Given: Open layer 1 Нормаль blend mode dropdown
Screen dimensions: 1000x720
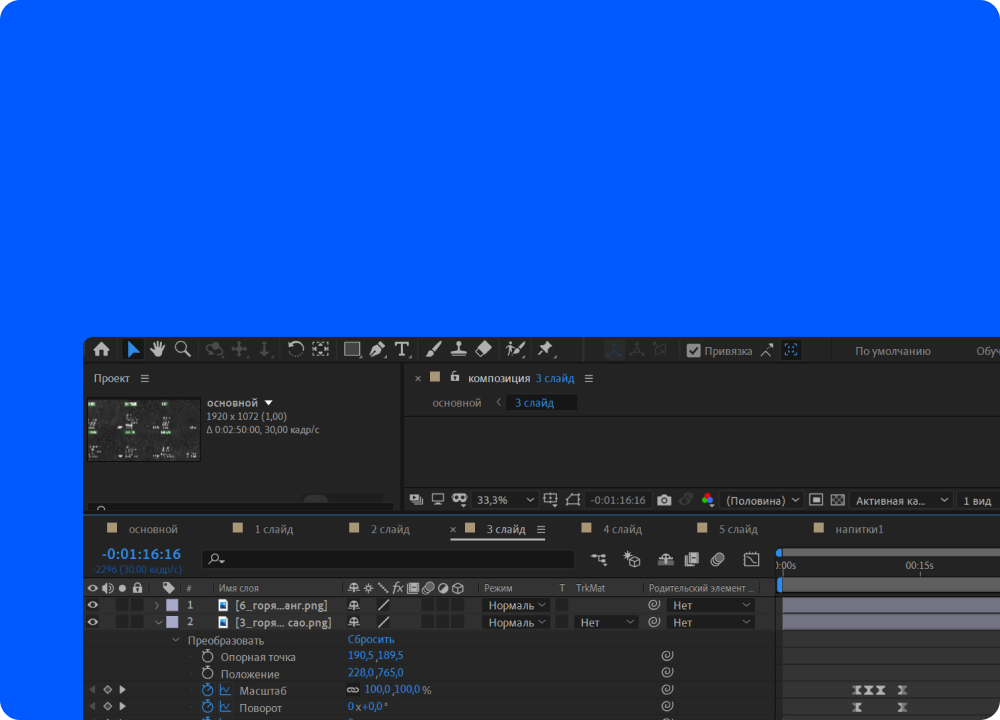Looking at the screenshot, I should coord(516,605).
